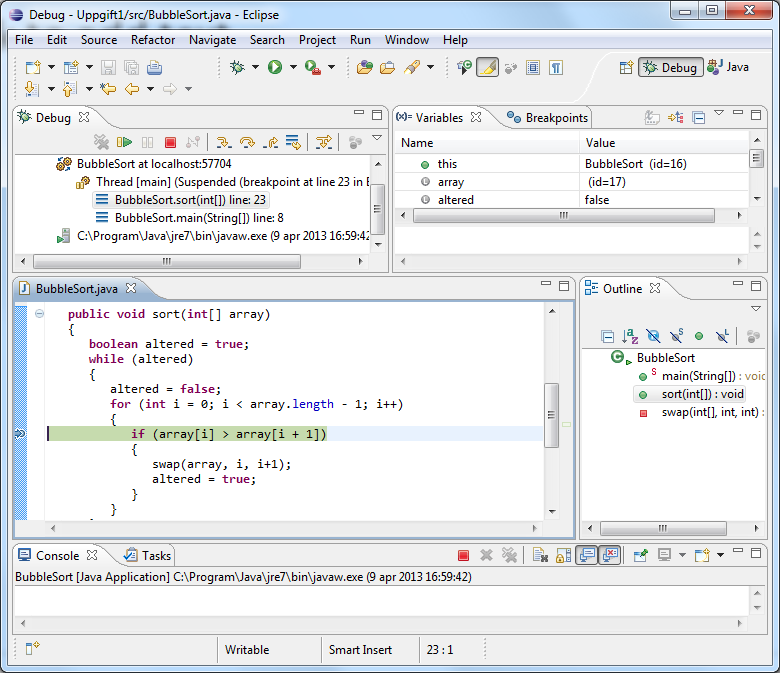Switch to the Tasks tab
The width and height of the screenshot is (780, 673).
pos(148,556)
